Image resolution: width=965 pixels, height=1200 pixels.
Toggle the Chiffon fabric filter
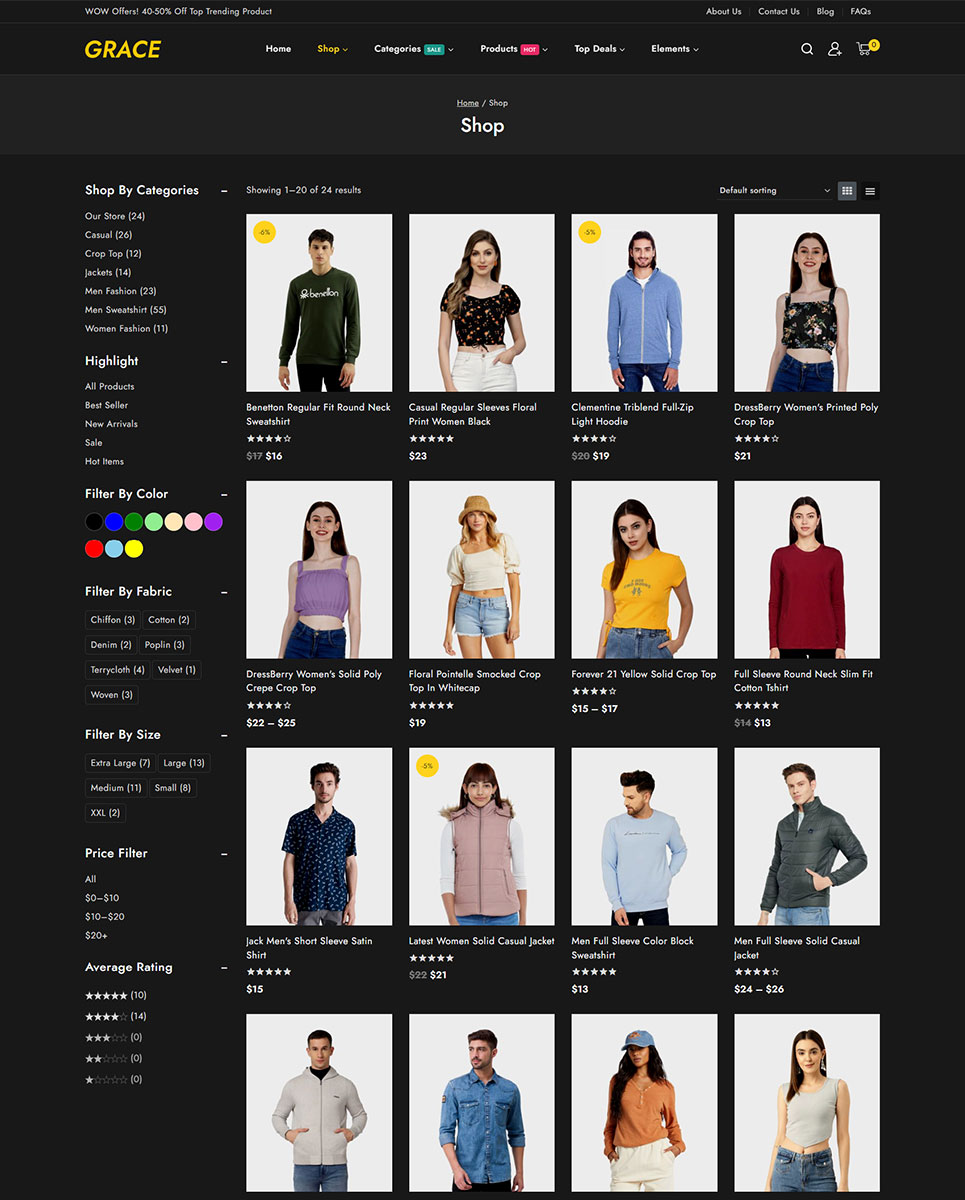[x=112, y=620]
